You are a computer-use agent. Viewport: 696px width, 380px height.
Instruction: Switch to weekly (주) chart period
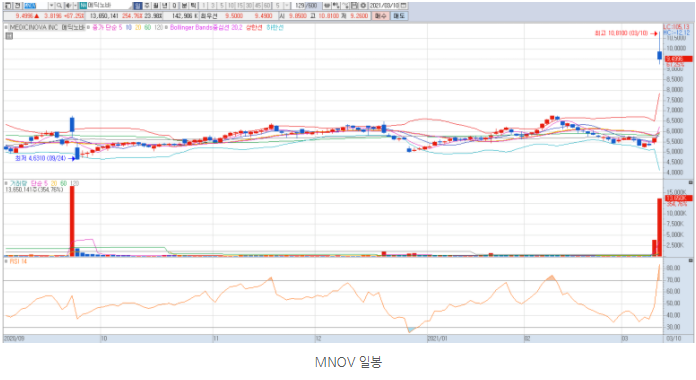[147, 5]
